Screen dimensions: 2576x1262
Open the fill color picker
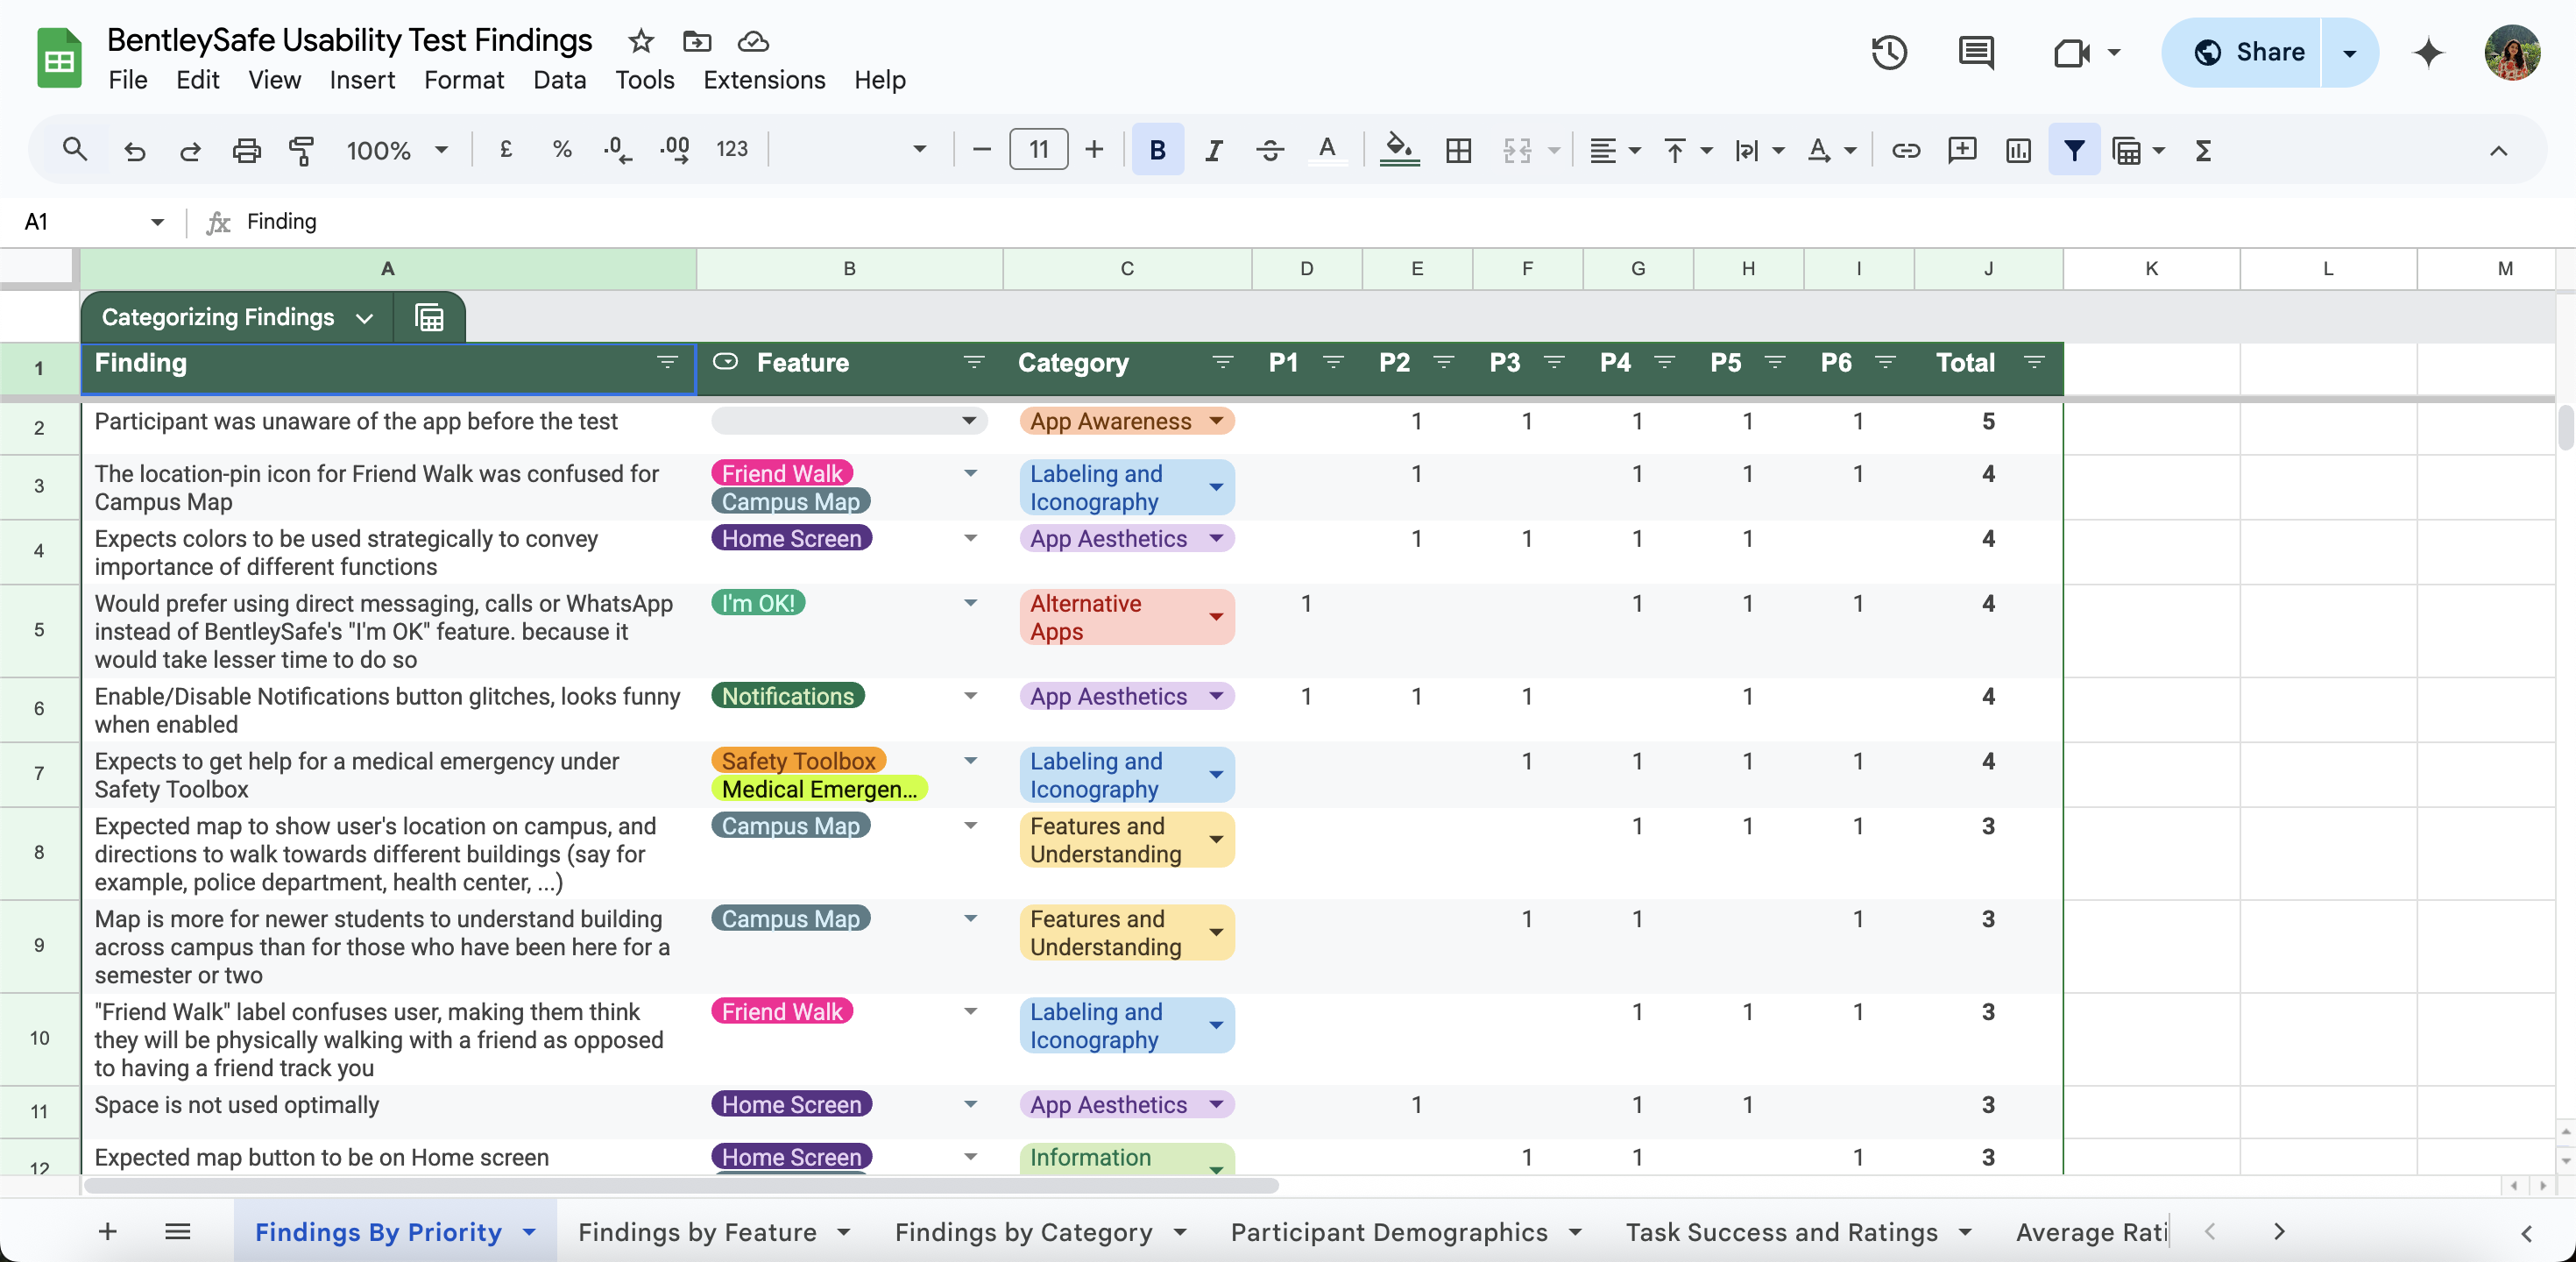click(1399, 150)
